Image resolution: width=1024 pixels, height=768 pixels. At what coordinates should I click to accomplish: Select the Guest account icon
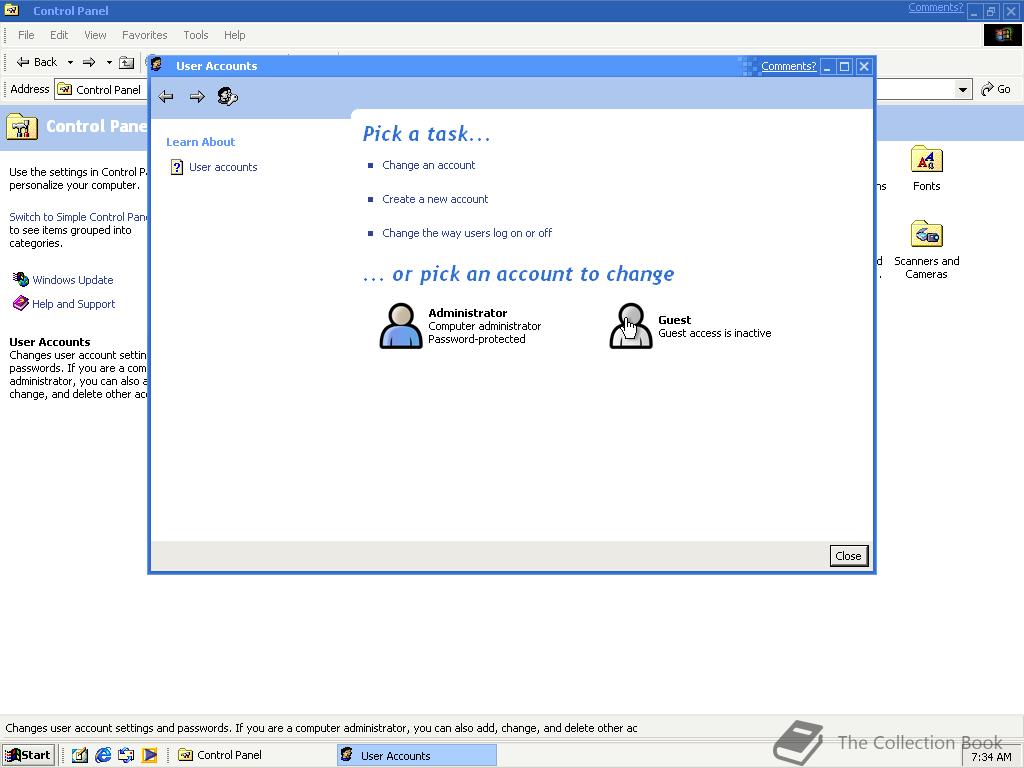(631, 325)
